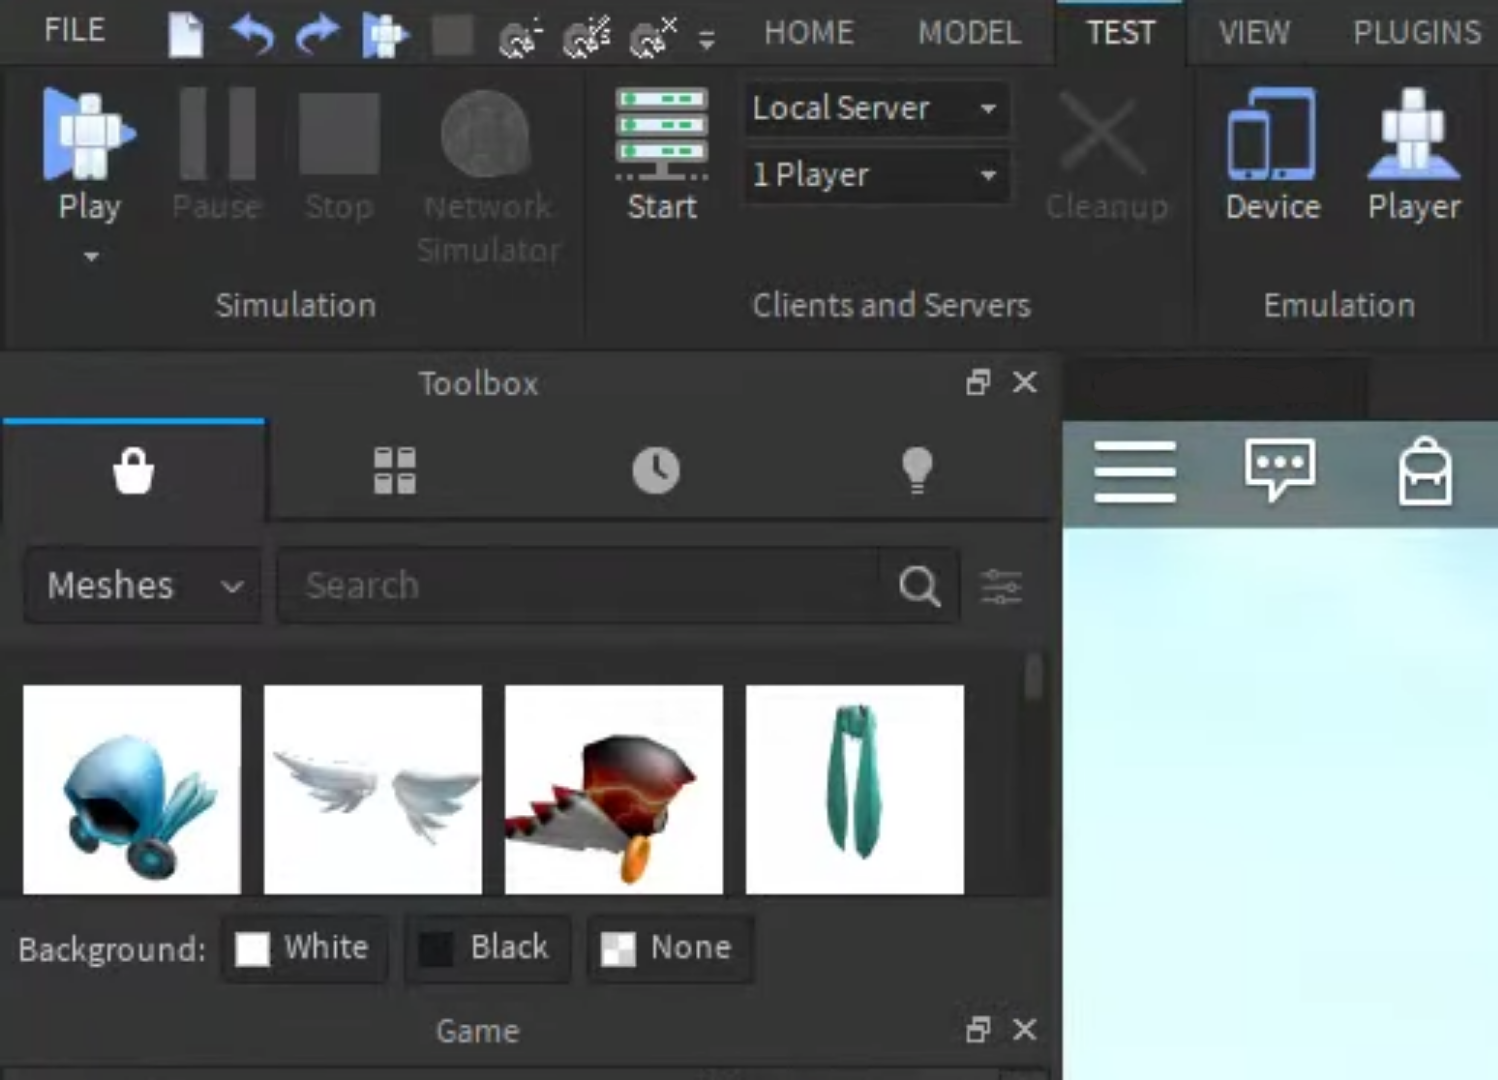
Task: Click the small Play character icon in quick access bar
Action: point(385,36)
